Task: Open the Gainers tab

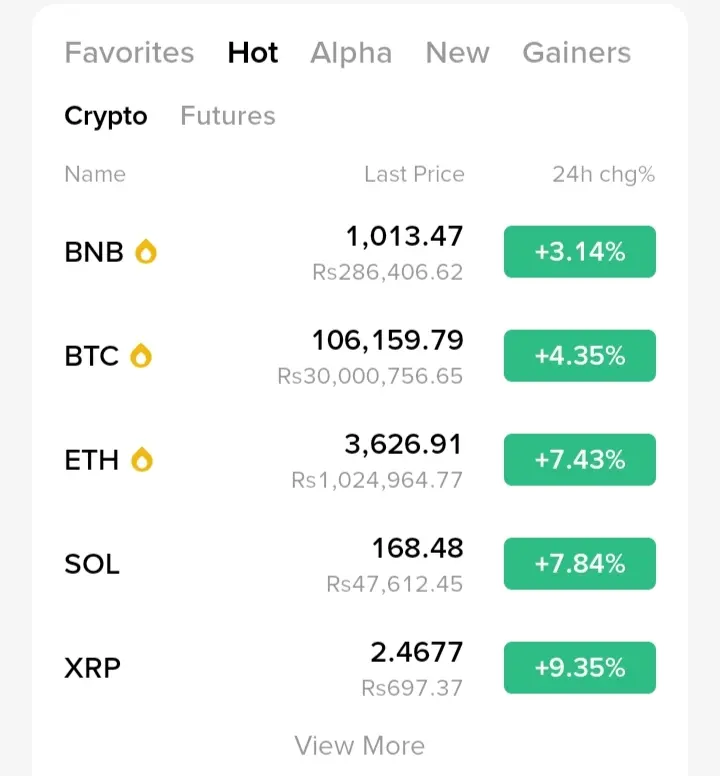Action: 576,53
